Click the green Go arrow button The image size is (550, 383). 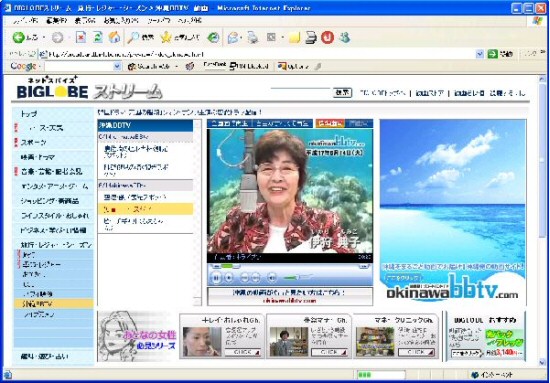[492, 54]
